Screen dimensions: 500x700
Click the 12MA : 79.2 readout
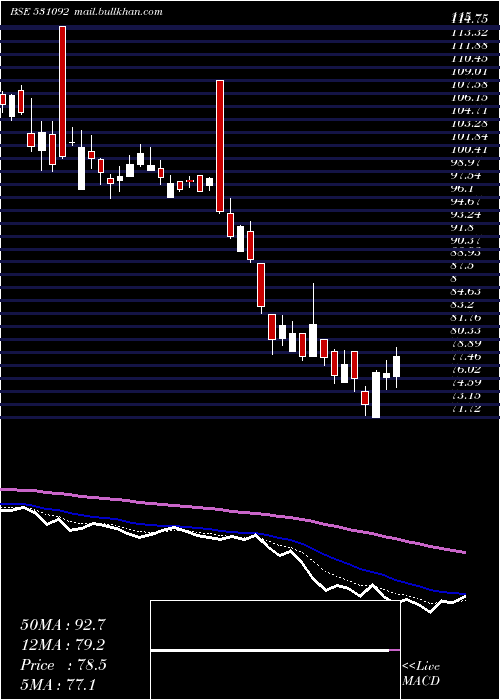pyautogui.click(x=63, y=645)
